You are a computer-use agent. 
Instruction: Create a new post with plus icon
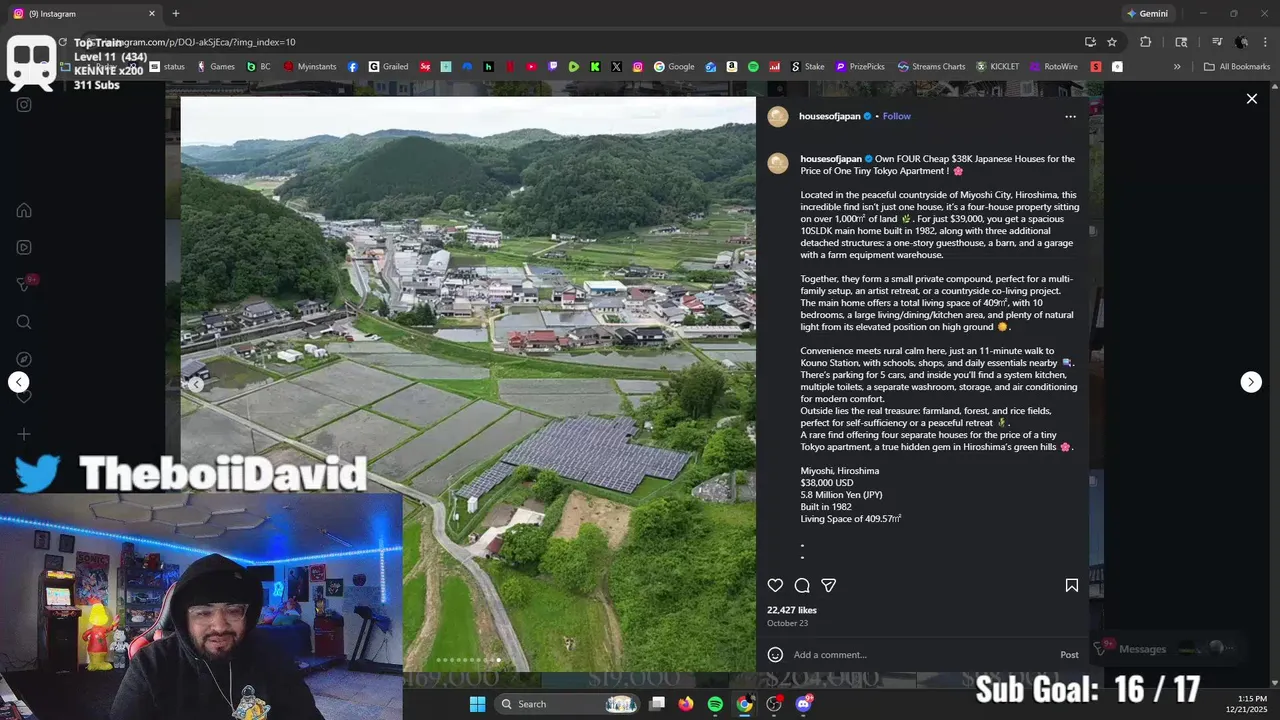24,434
